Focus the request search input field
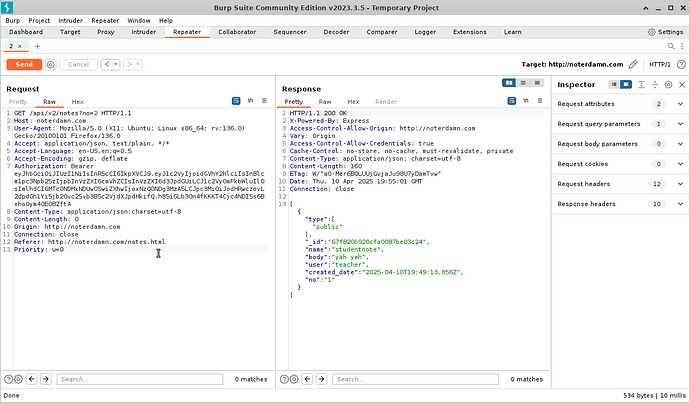The width and height of the screenshot is (690, 403). tap(140, 379)
